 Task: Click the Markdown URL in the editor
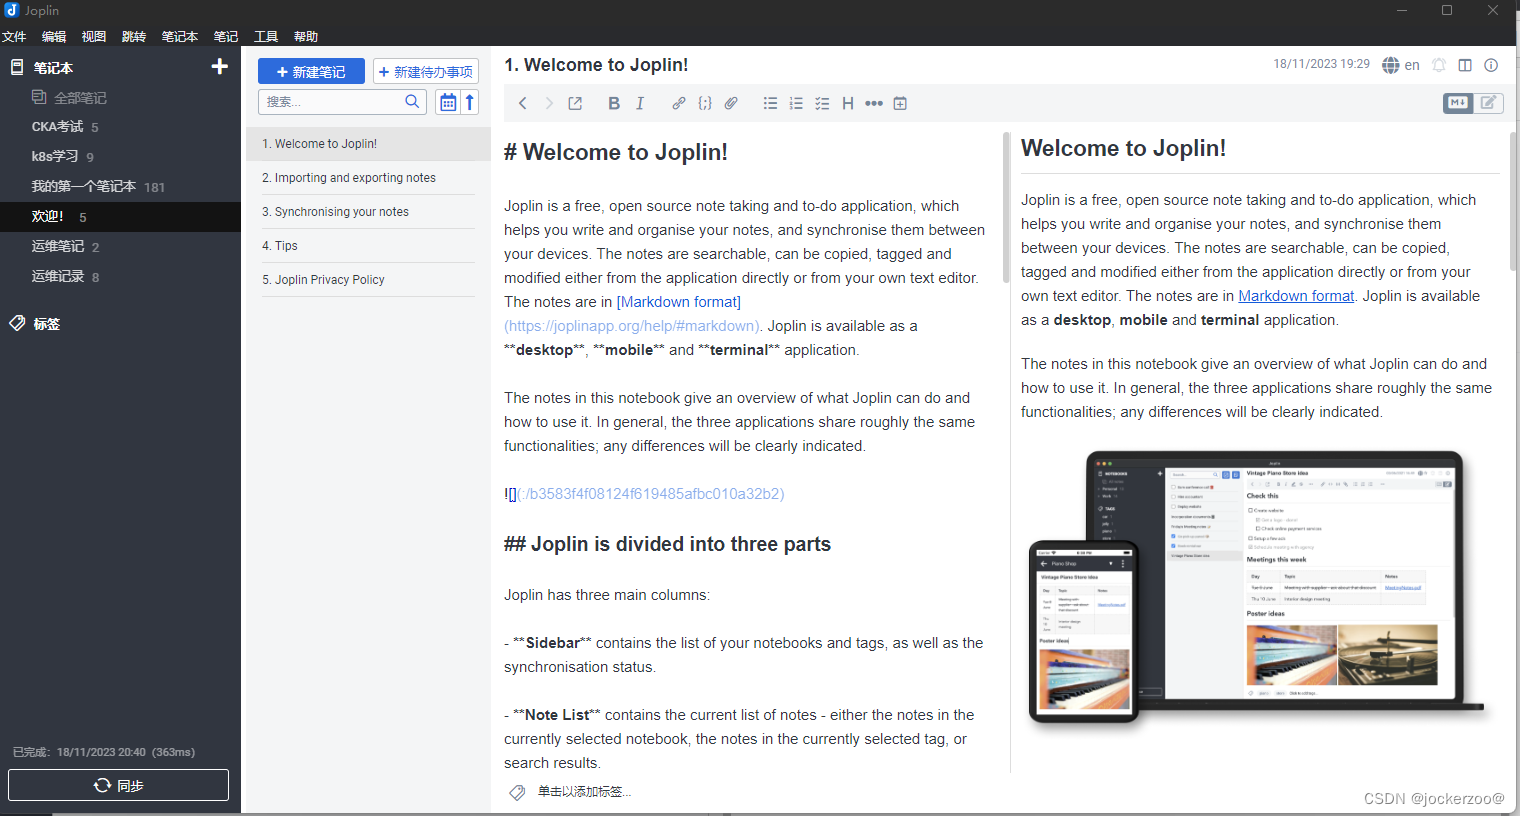pos(632,326)
